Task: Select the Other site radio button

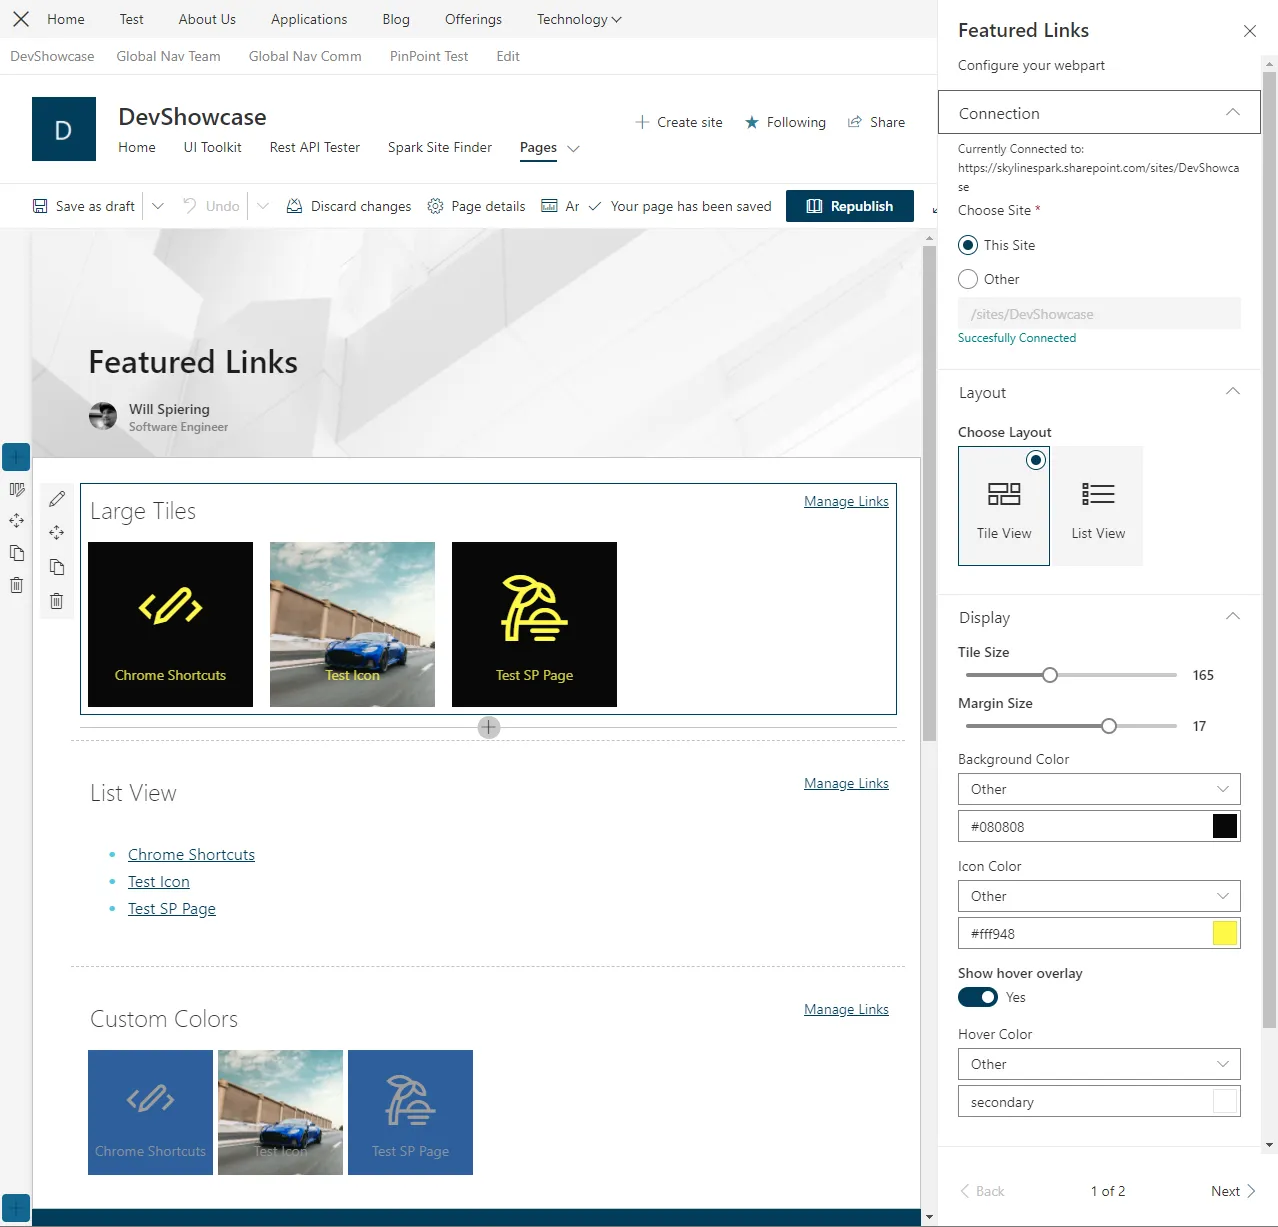Action: (x=968, y=279)
